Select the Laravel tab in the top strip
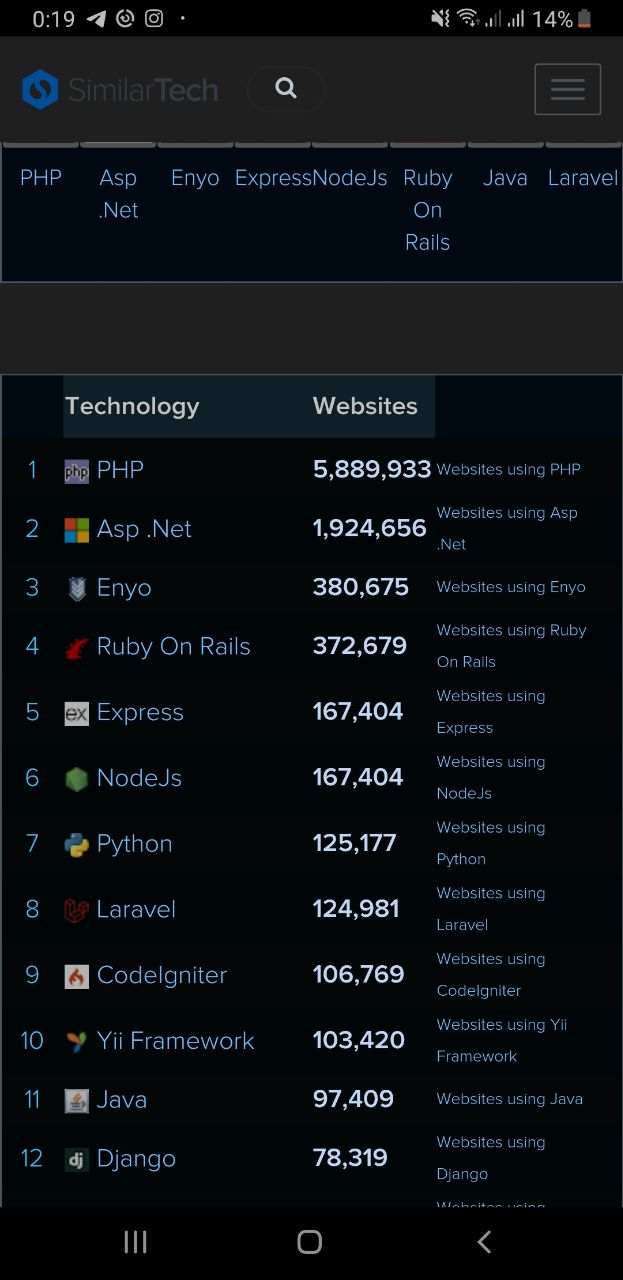Viewport: 623px width, 1280px height. pos(583,178)
